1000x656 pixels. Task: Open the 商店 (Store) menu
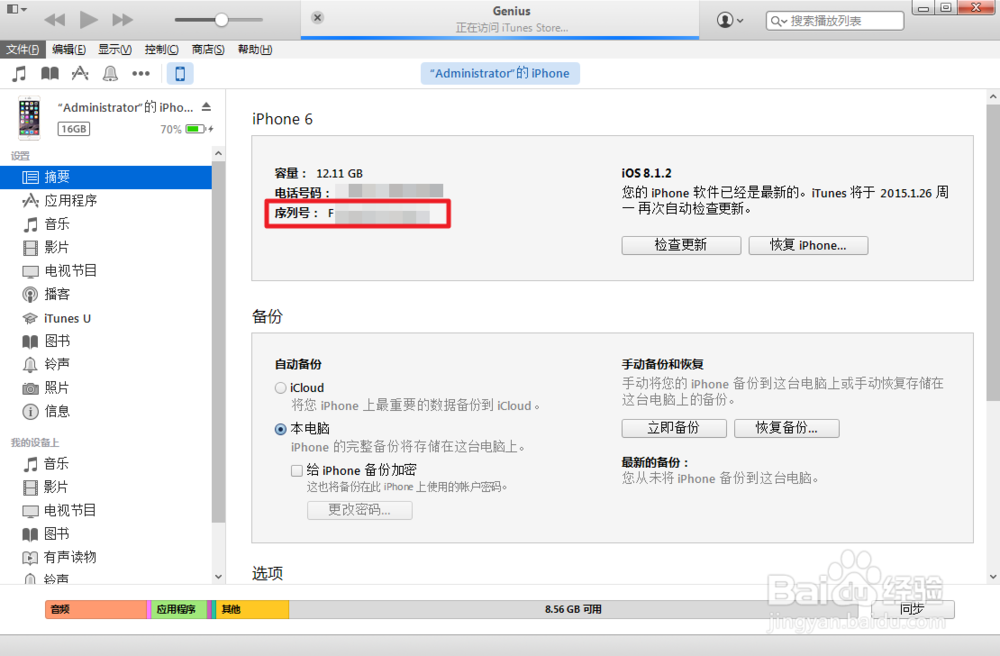pos(207,49)
